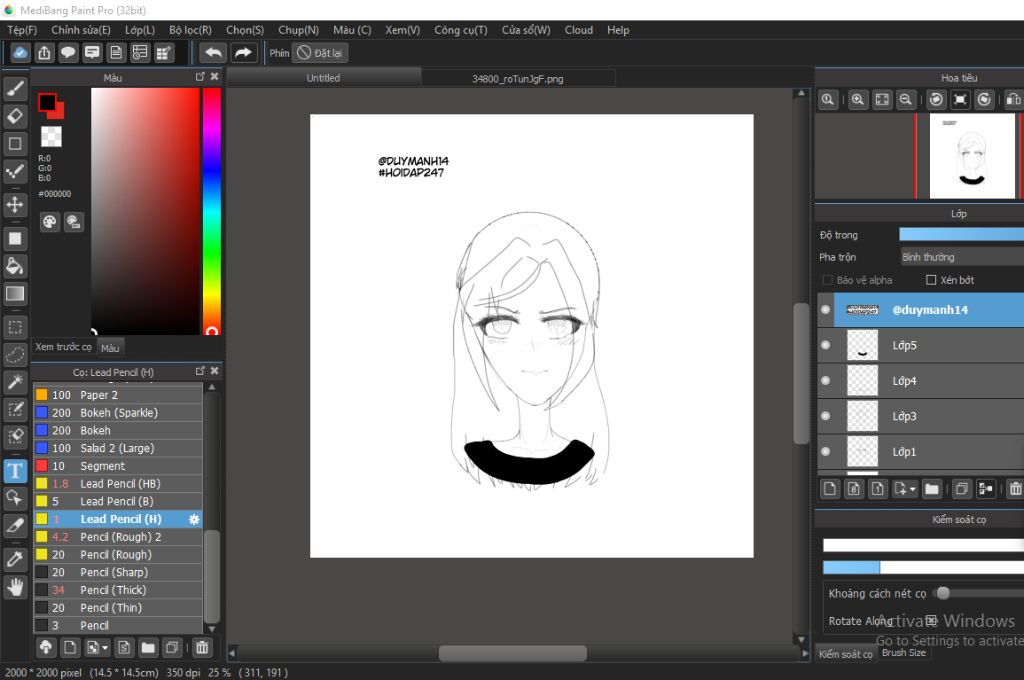Enable the Xén bớt checkbox
This screenshot has width=1024, height=680.
point(932,280)
